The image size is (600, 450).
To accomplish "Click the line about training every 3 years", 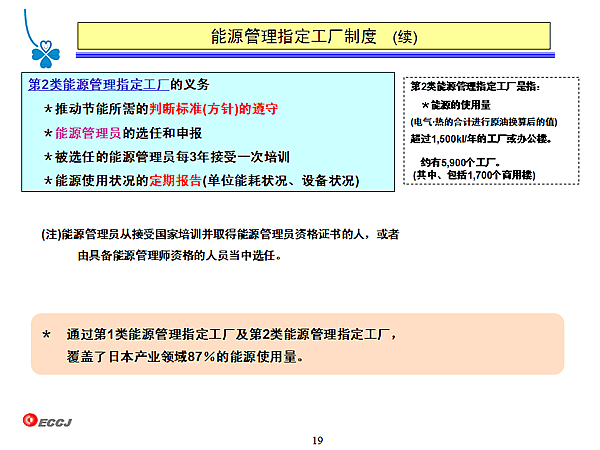I will coord(167,157).
